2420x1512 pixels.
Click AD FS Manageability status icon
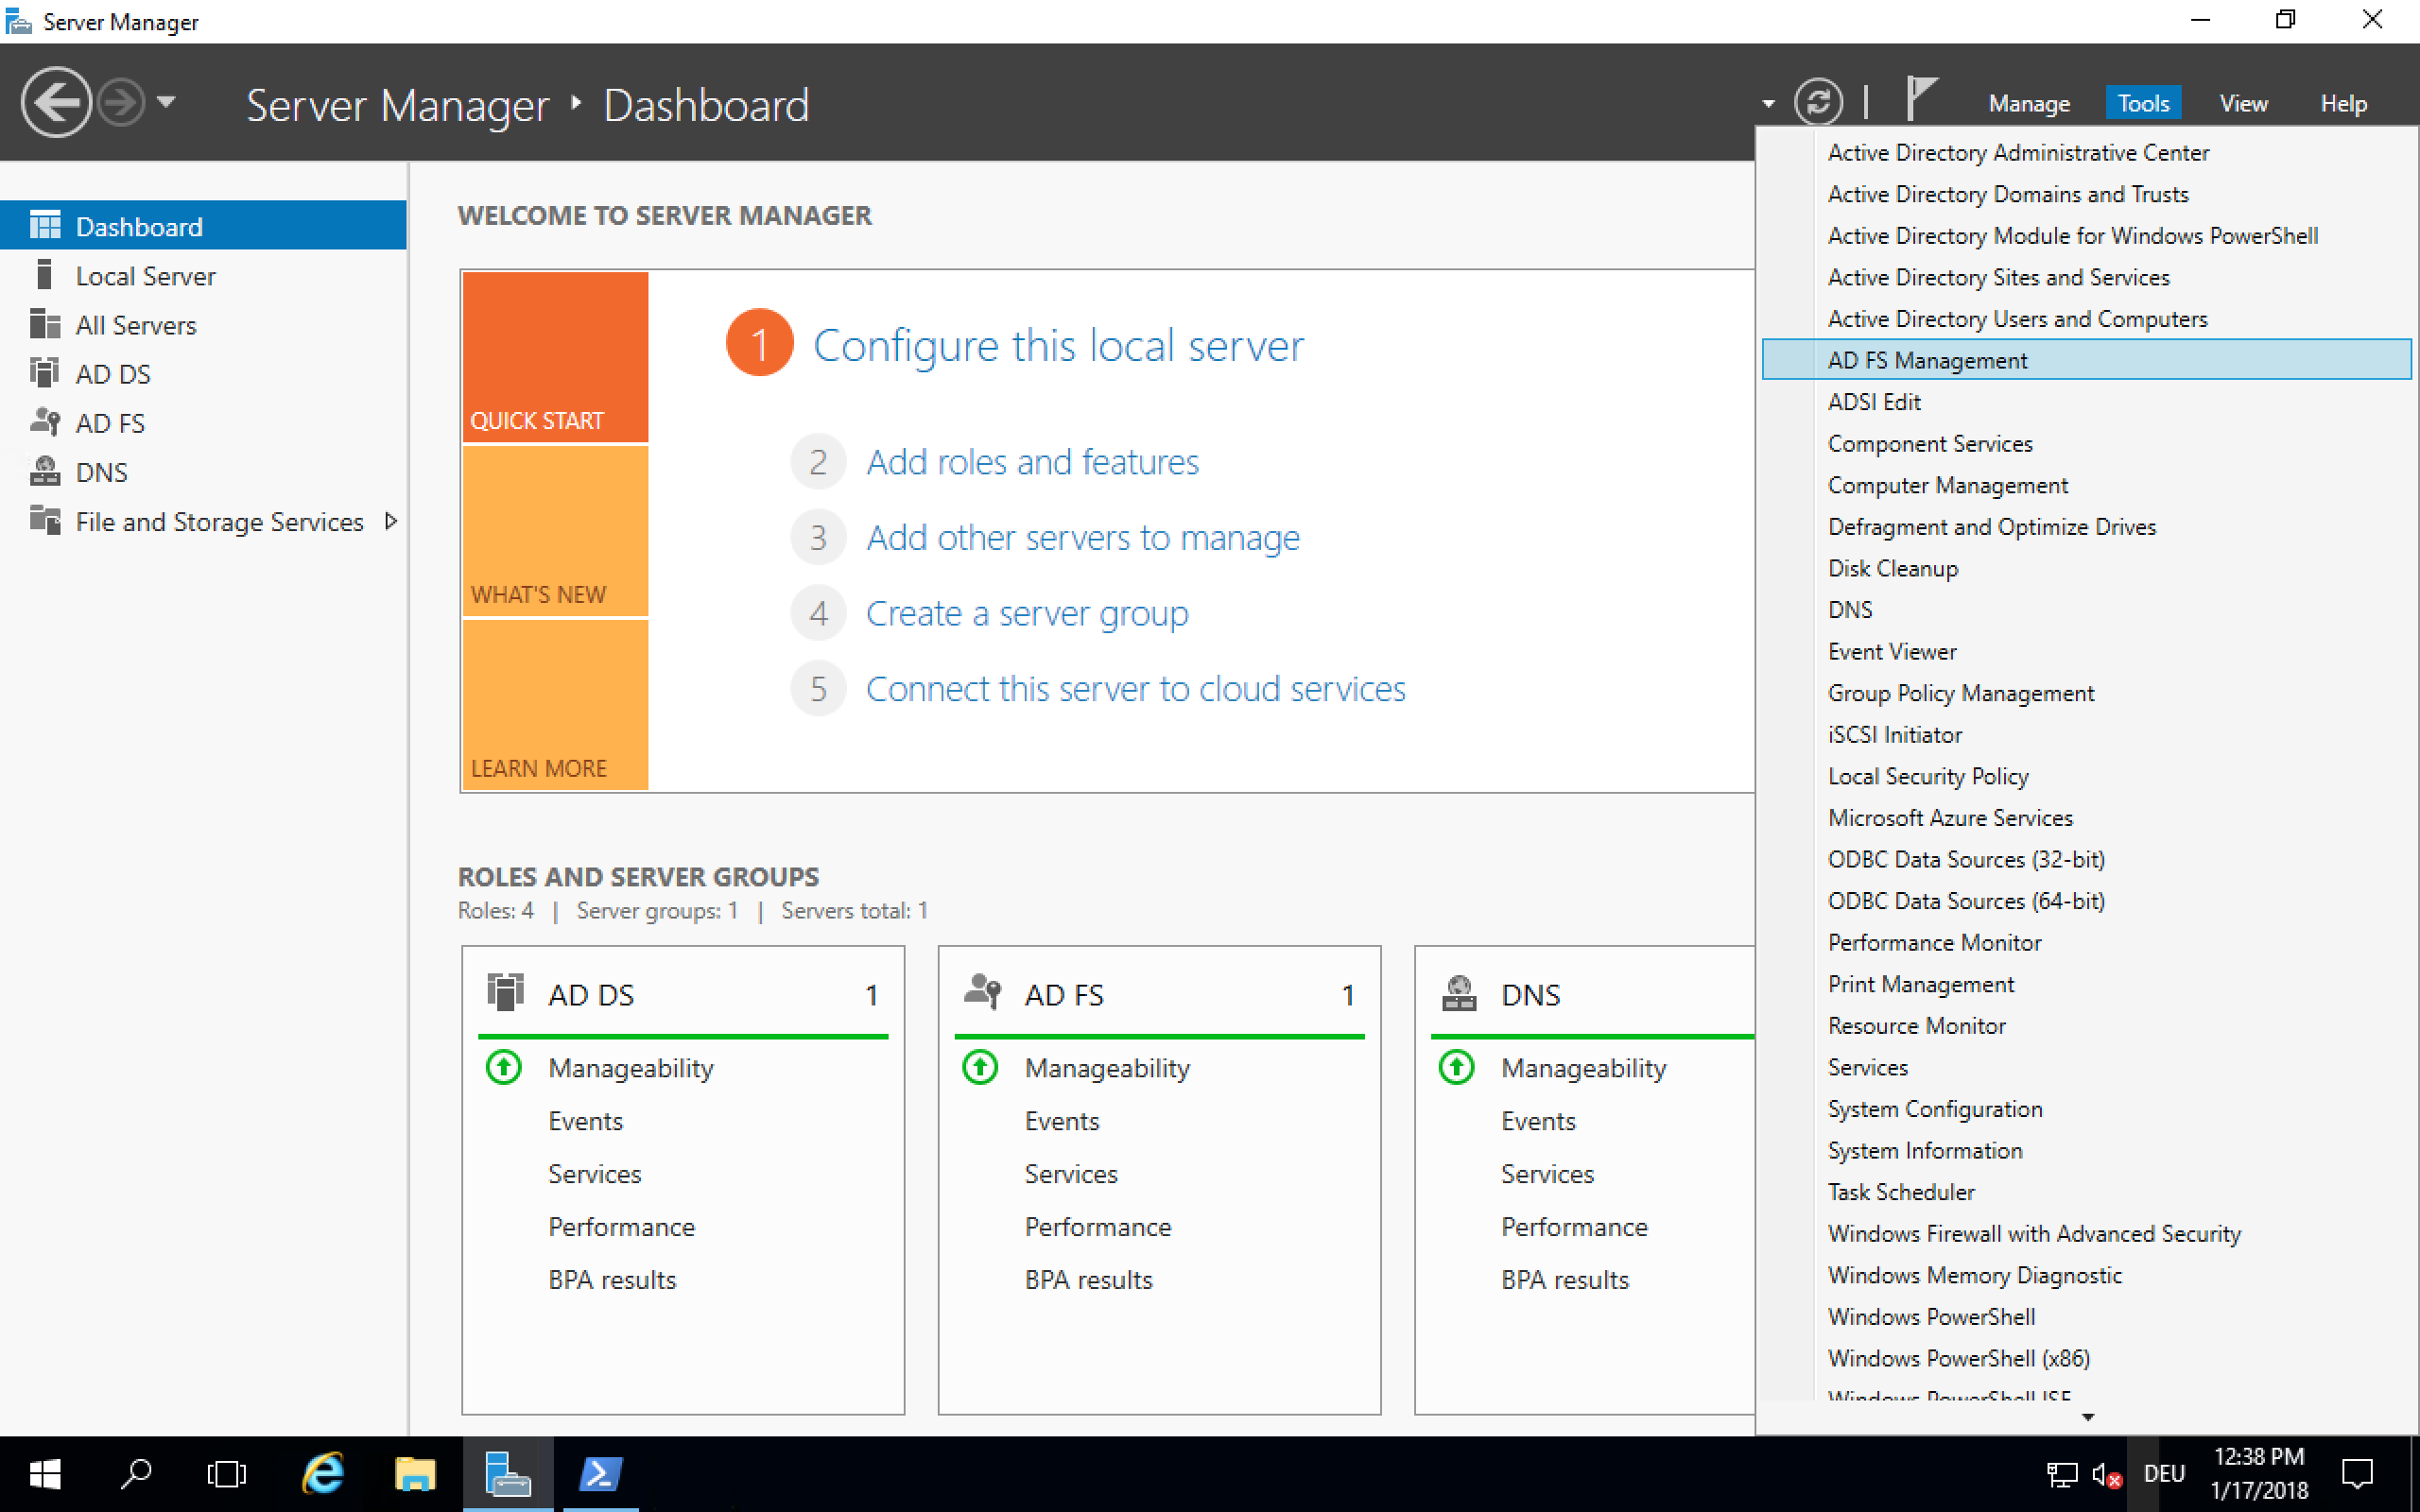[980, 1067]
